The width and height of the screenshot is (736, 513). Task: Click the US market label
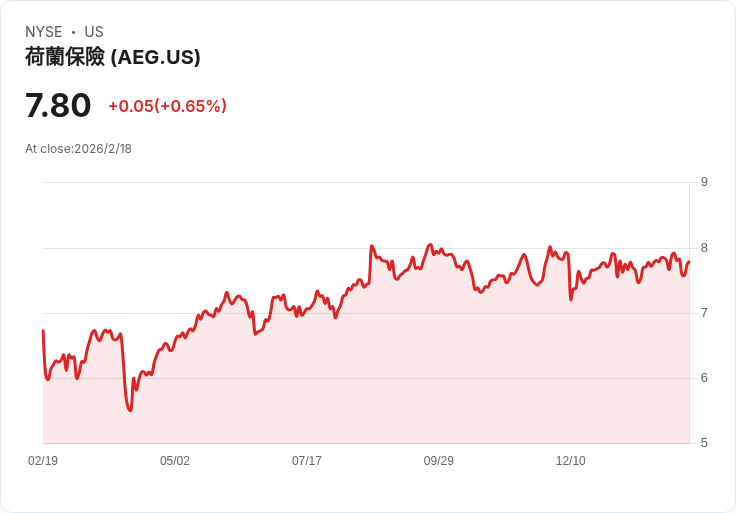tap(94, 32)
